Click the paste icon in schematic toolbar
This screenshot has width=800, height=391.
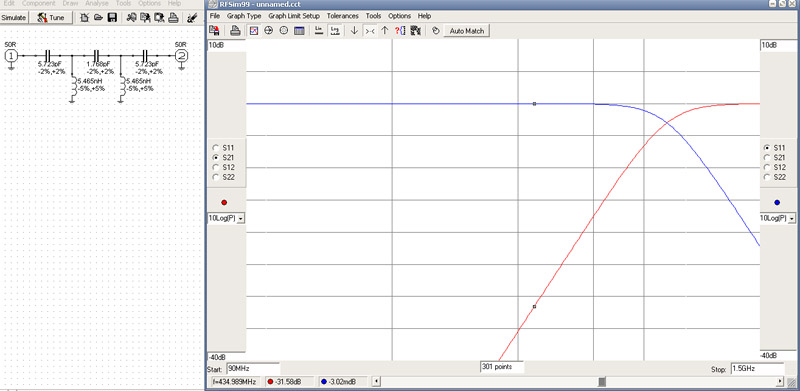point(159,18)
